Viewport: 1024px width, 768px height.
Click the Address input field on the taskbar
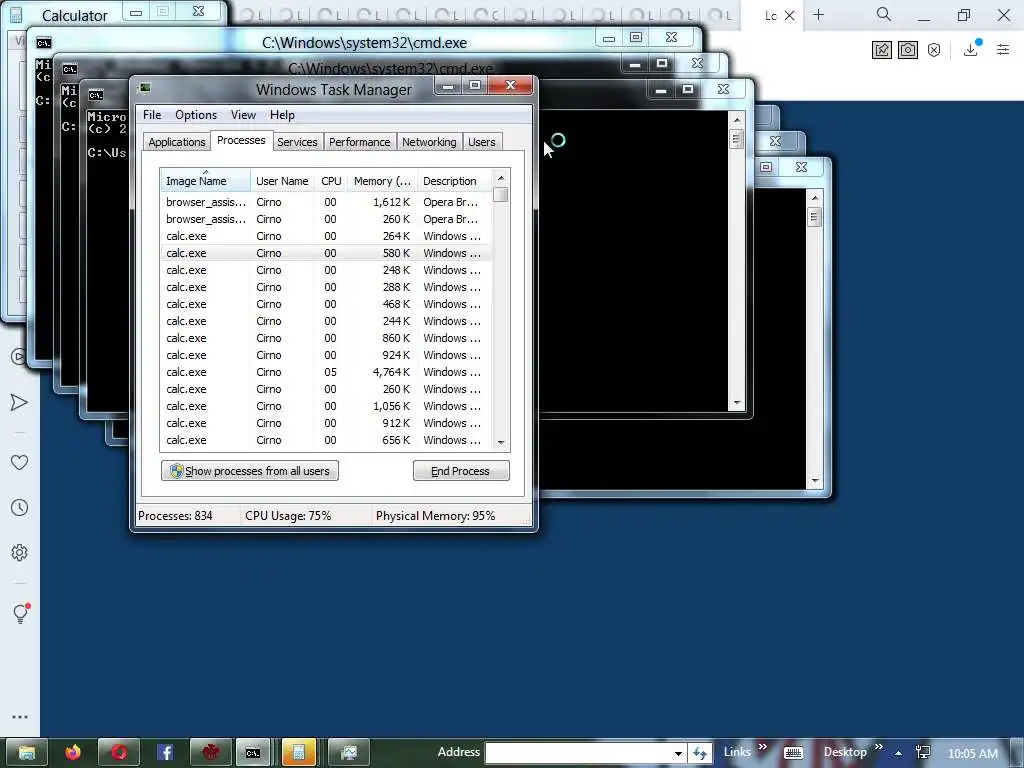(579, 753)
